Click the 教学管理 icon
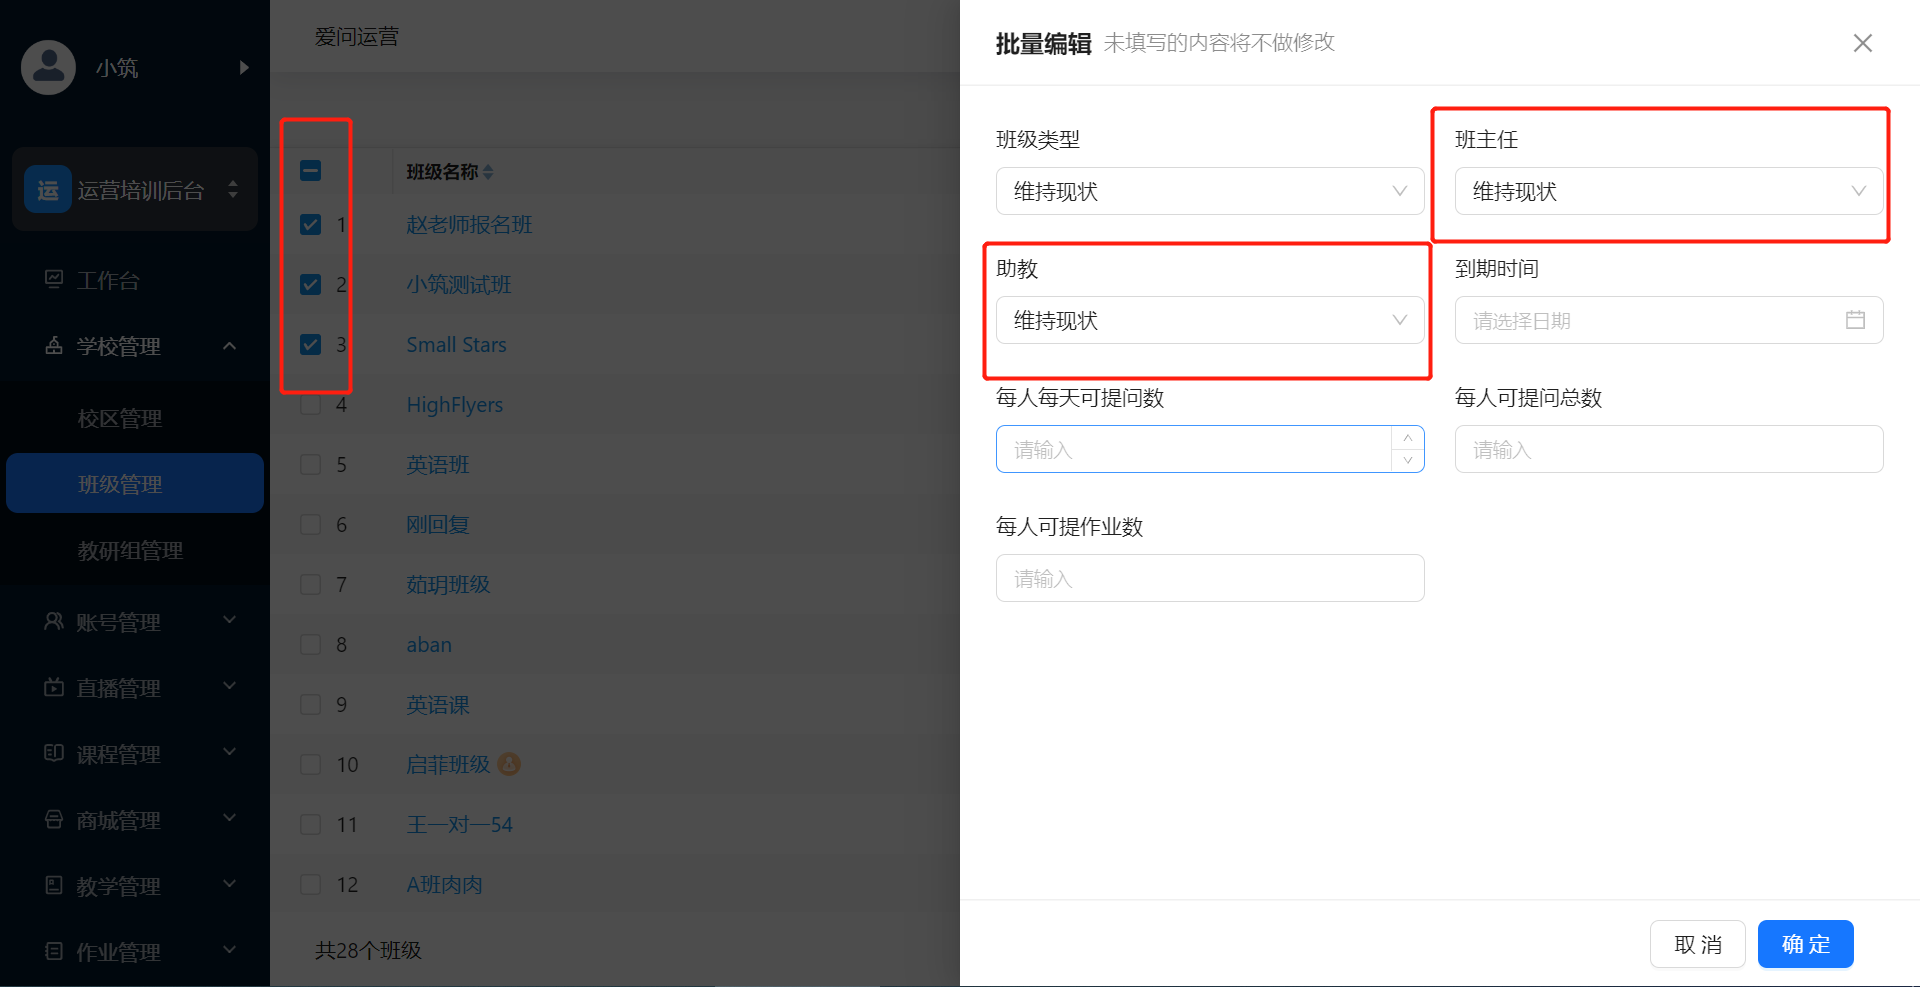This screenshot has width=1920, height=987. (x=54, y=885)
